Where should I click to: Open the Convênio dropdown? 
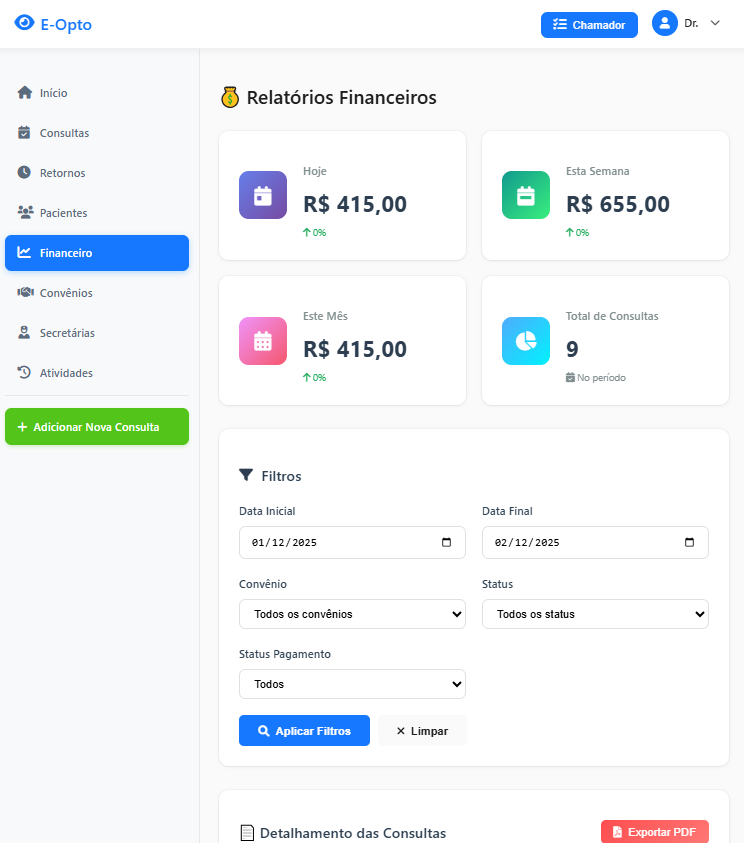352,614
